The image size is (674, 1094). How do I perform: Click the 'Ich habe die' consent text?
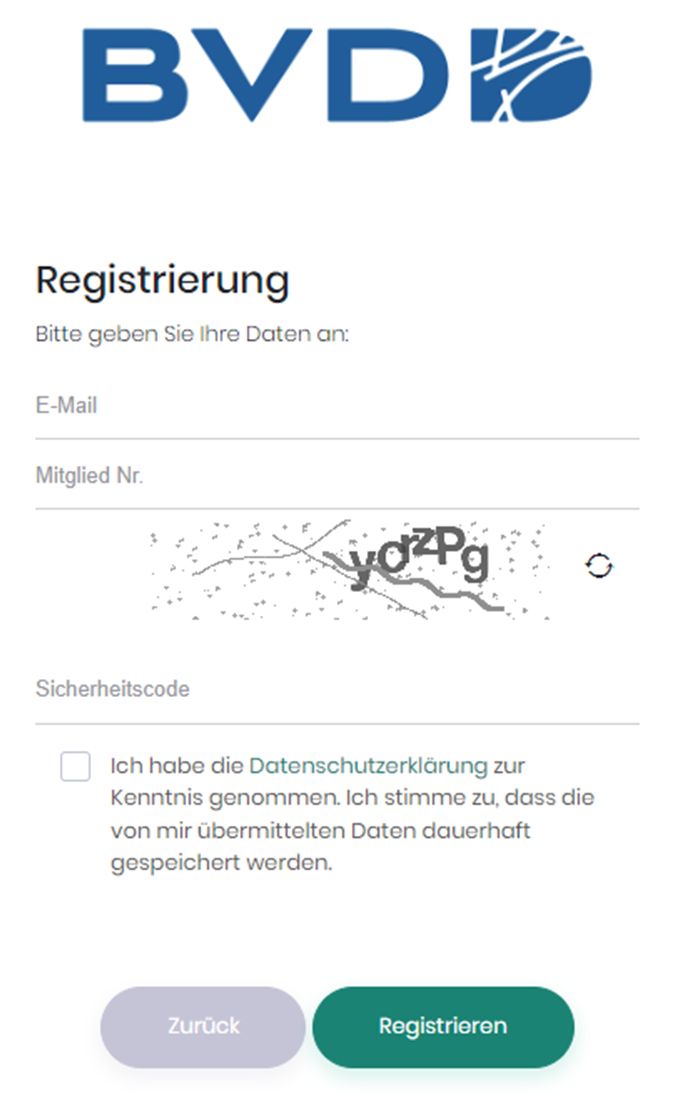177,766
